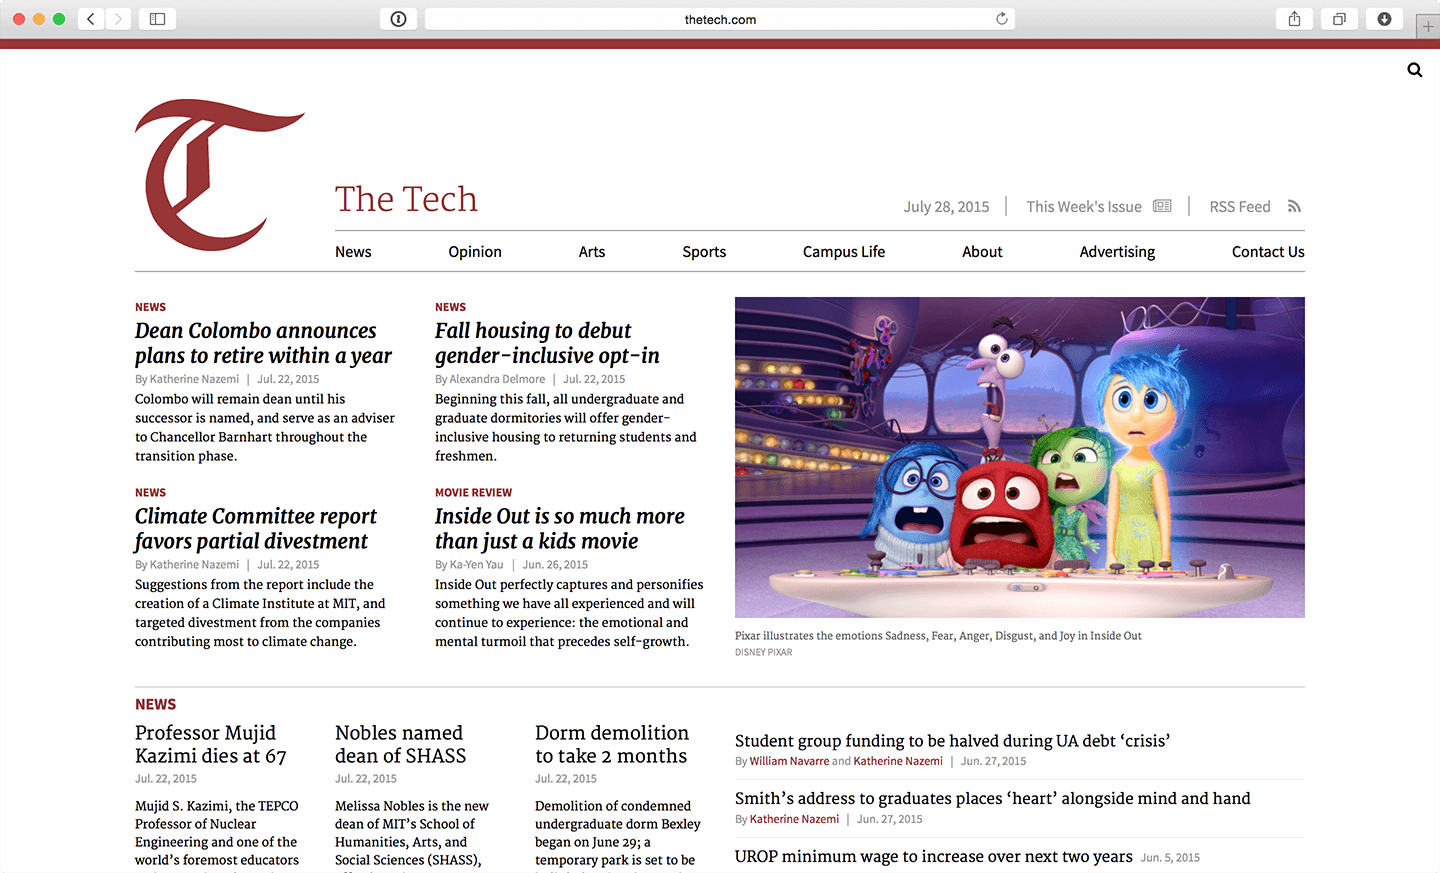
Task: Open the Downloads icon in toolbar
Action: pyautogui.click(x=1384, y=19)
